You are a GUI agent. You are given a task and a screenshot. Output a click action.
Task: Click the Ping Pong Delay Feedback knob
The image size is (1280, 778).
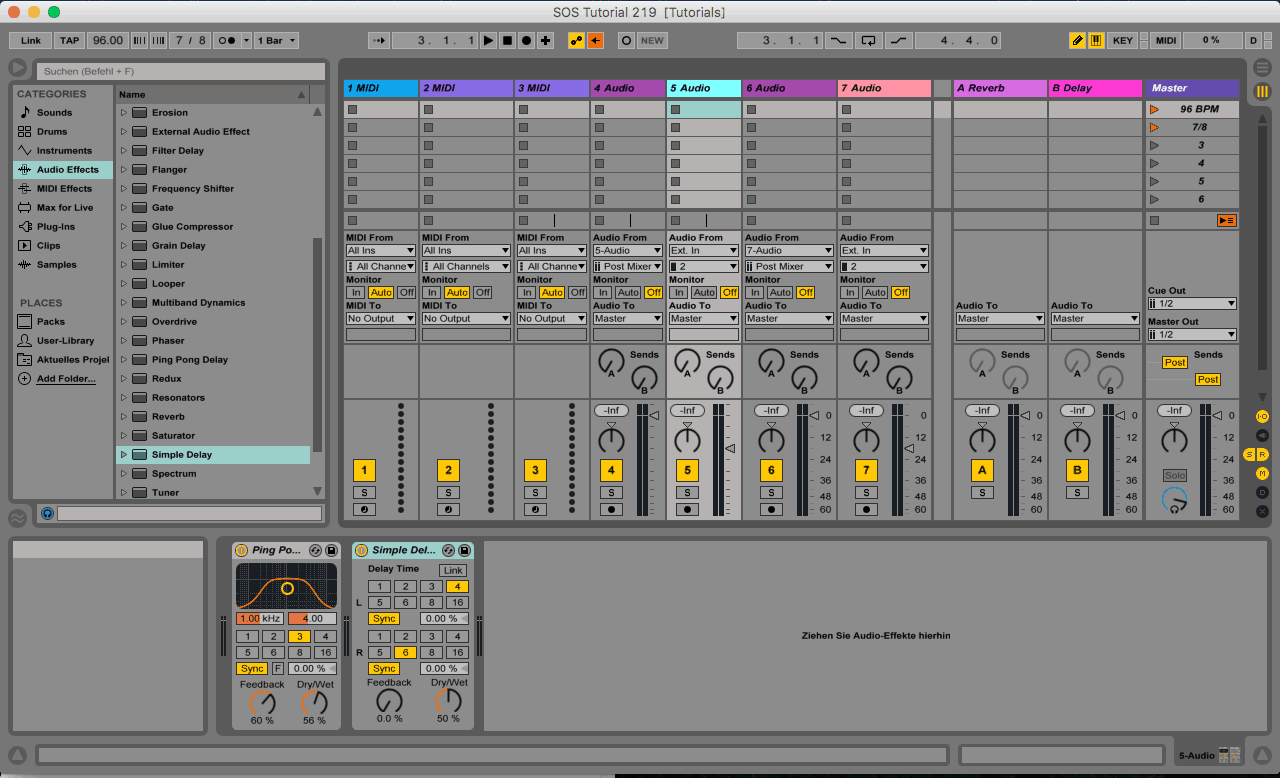point(262,702)
